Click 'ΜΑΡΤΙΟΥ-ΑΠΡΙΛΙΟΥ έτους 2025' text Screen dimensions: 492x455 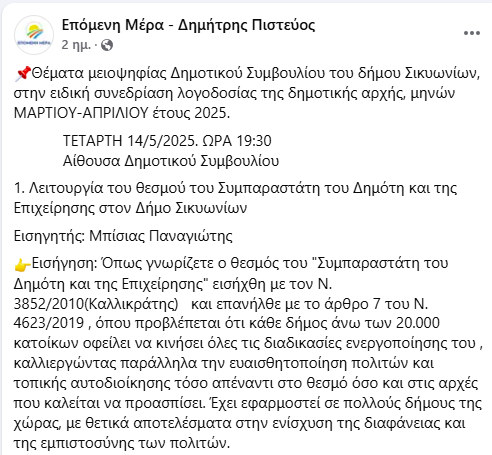[122, 114]
